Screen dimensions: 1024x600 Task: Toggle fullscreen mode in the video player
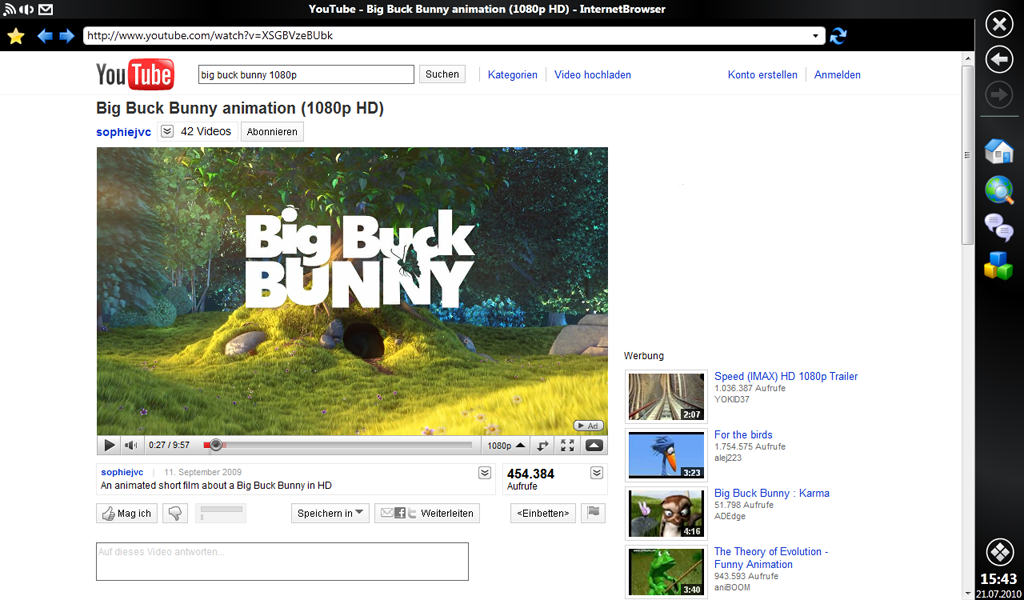[x=567, y=446]
